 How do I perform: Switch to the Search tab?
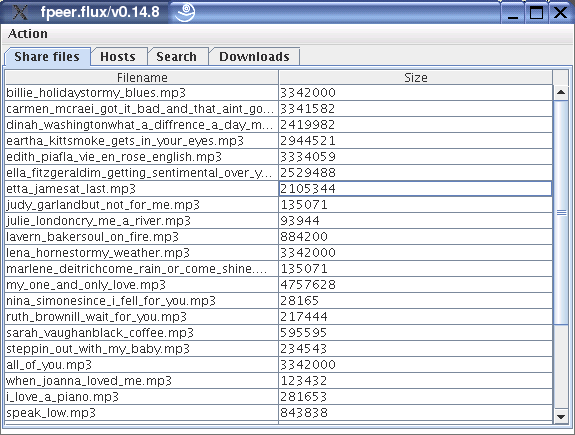tap(177, 56)
